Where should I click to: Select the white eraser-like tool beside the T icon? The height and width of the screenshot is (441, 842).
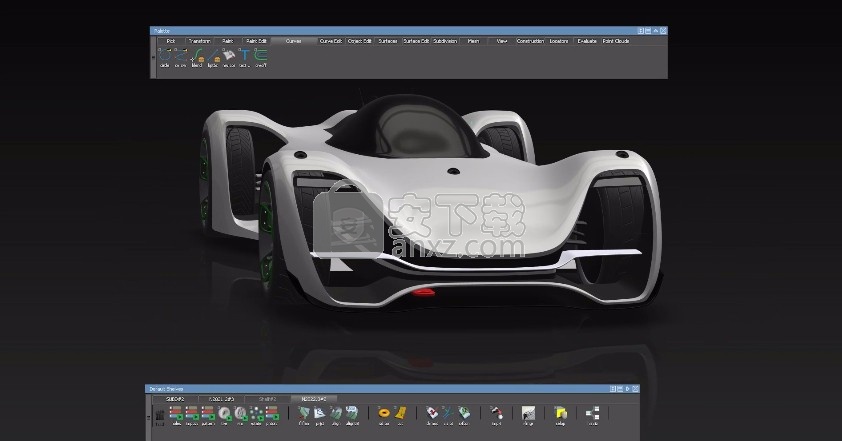(x=229, y=55)
